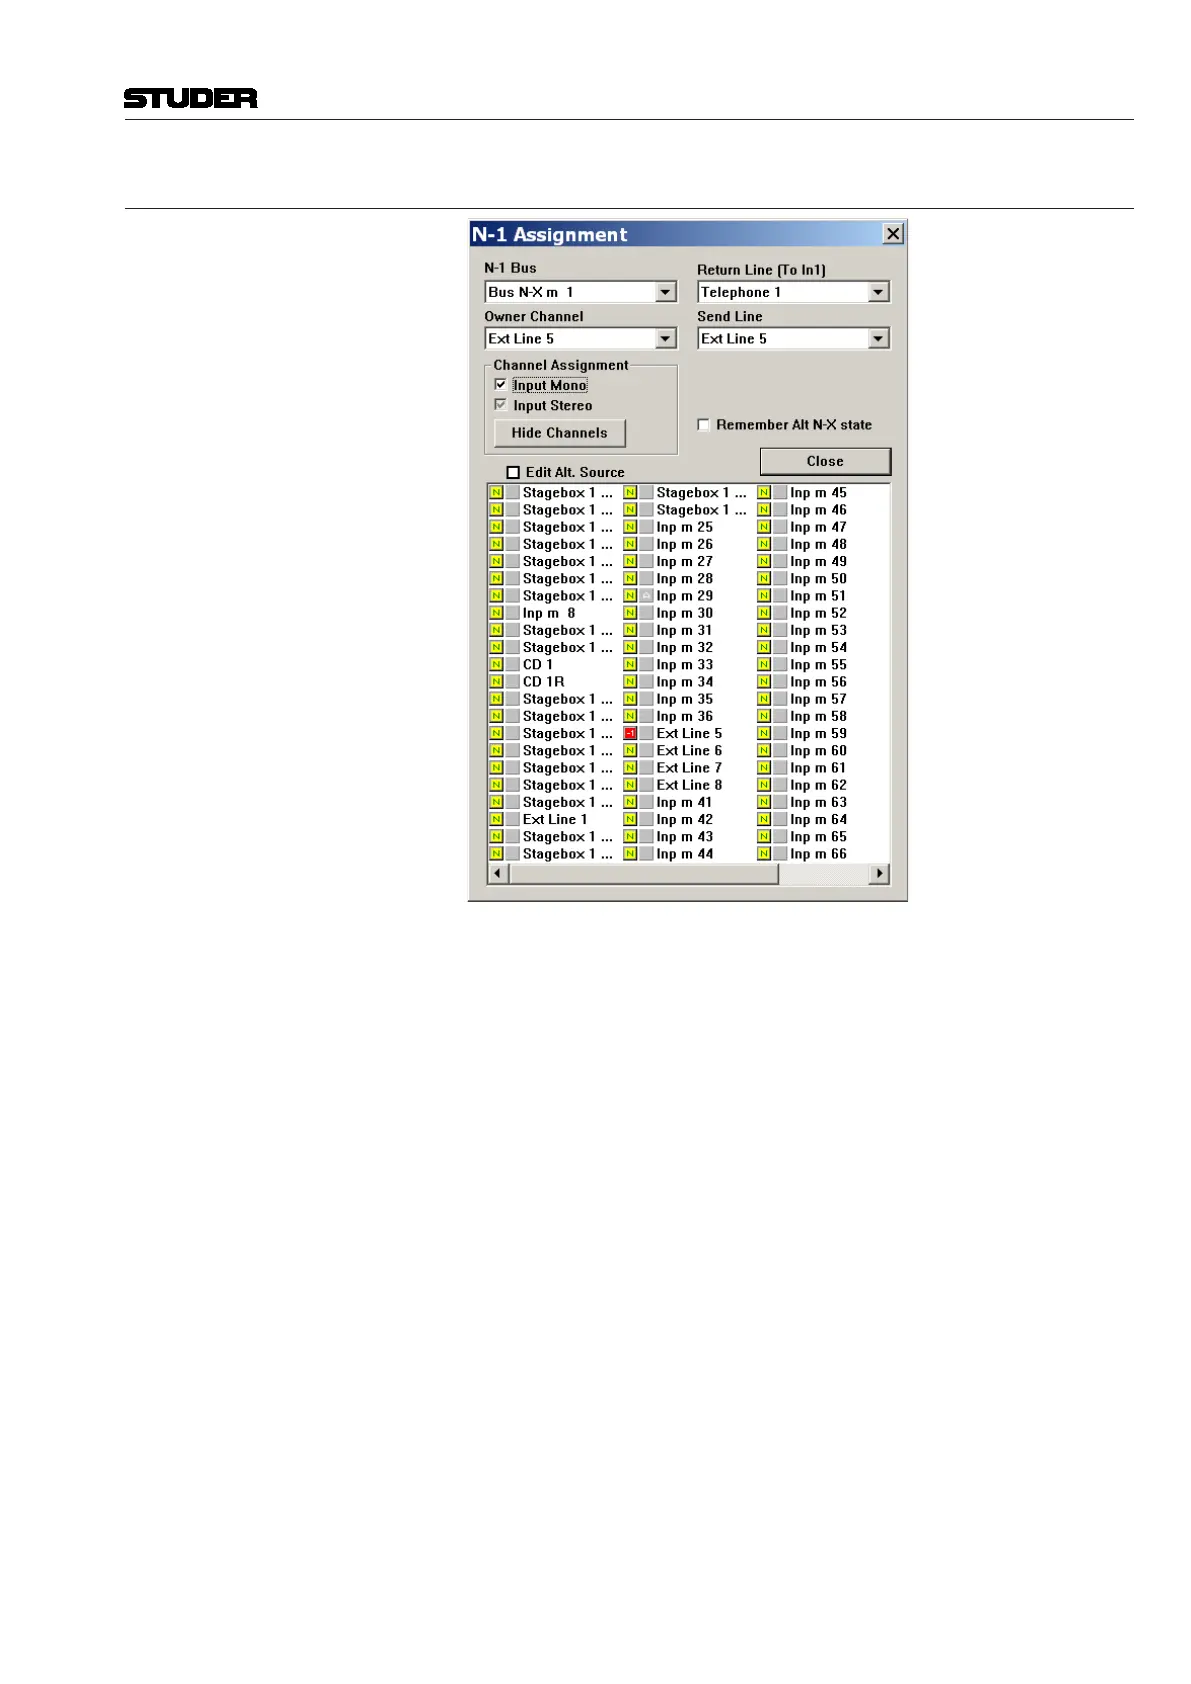Click the yellow N icon beside Inp m 45

[764, 493]
